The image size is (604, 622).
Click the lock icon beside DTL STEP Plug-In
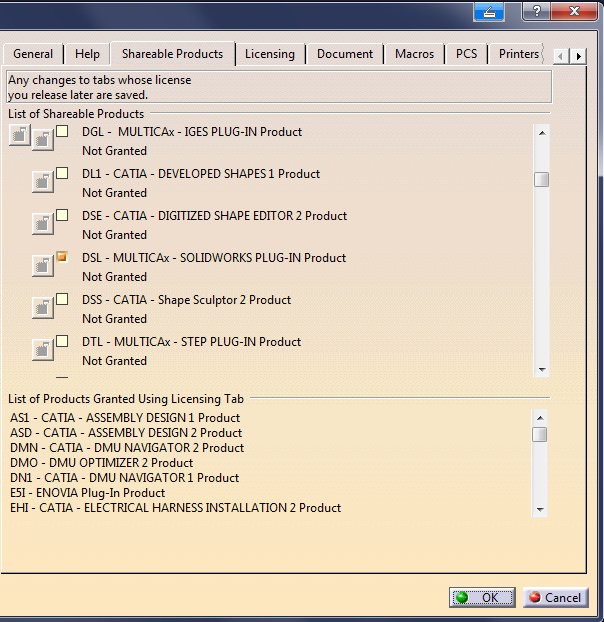tap(43, 350)
